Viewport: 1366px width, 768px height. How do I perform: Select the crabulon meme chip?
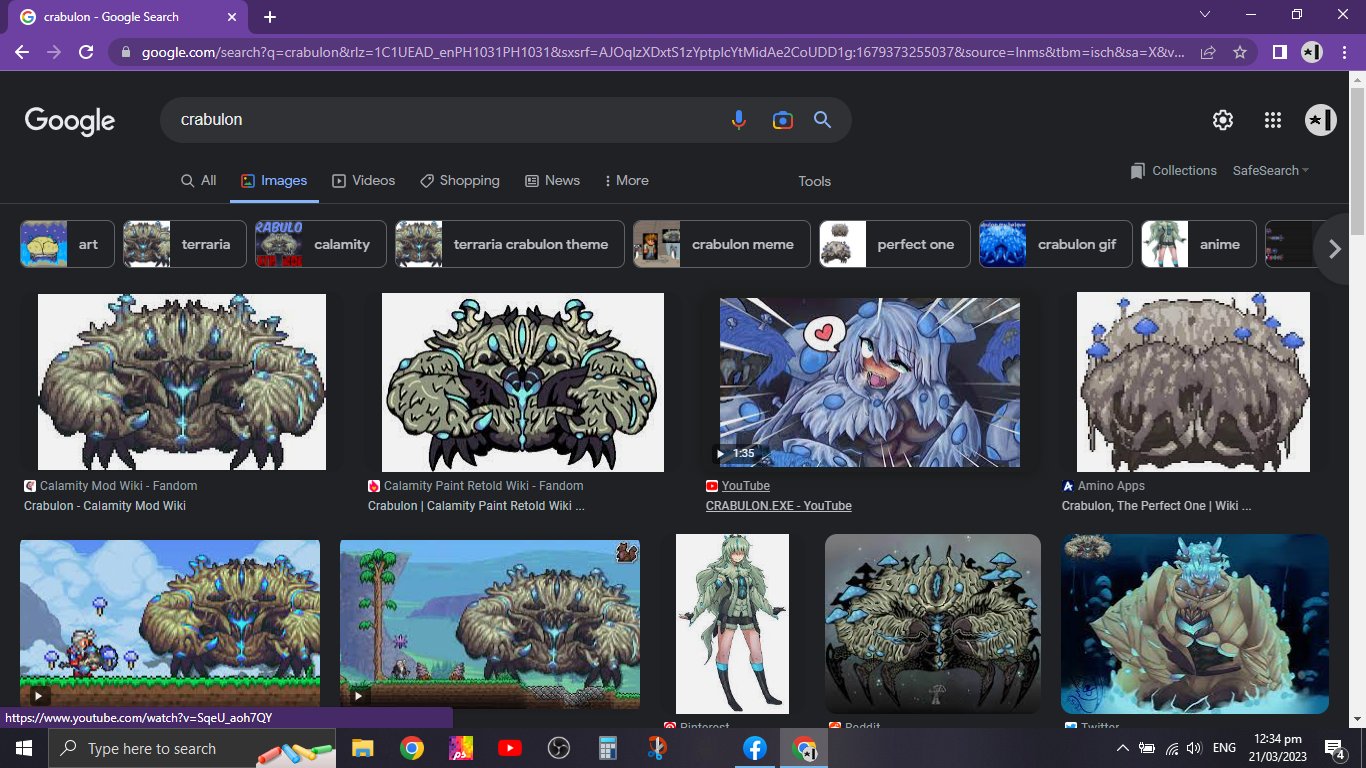(x=722, y=244)
